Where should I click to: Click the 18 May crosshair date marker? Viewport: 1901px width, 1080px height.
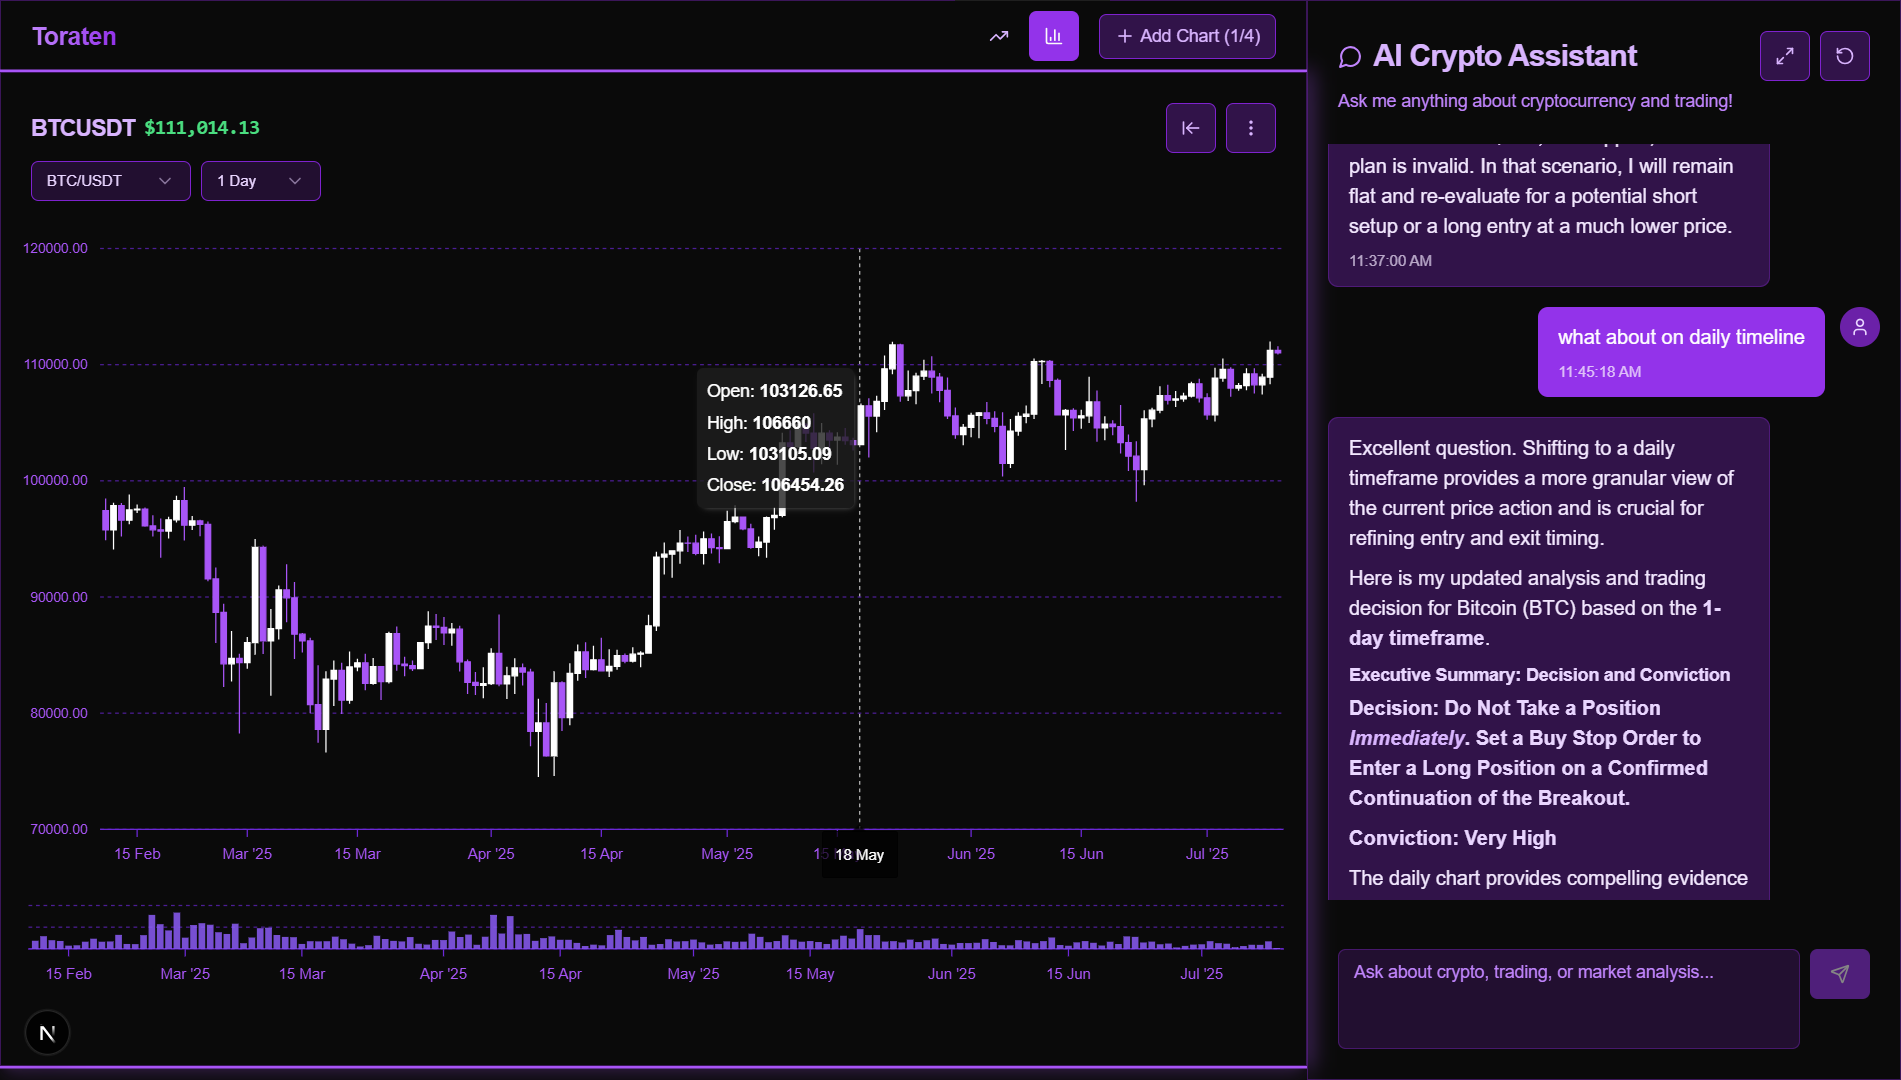pyautogui.click(x=859, y=855)
